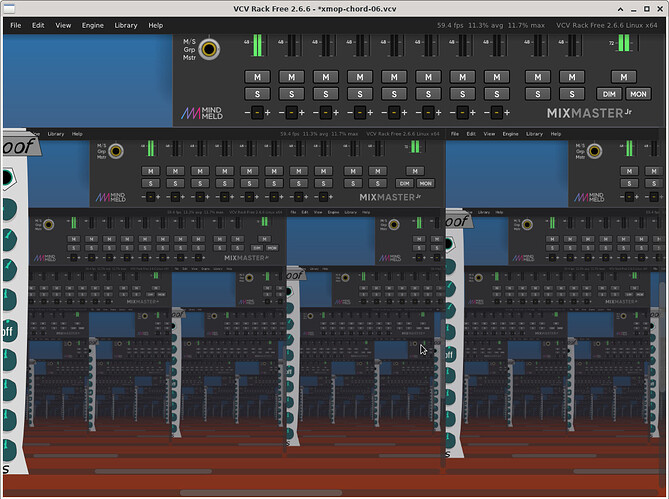Click the minus group selector of track one
This screenshot has height=499, width=669.
point(247,113)
